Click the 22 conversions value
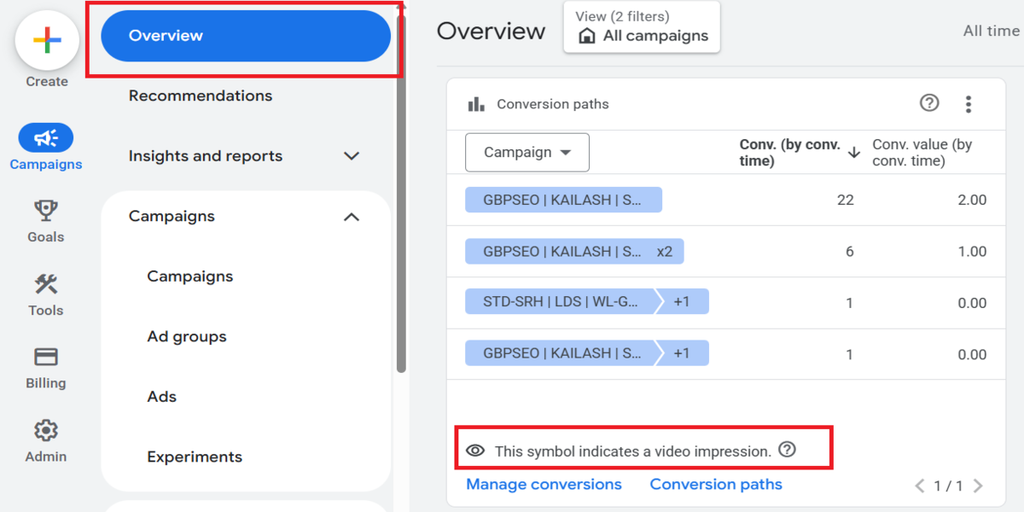The width and height of the screenshot is (1024, 512). point(845,200)
